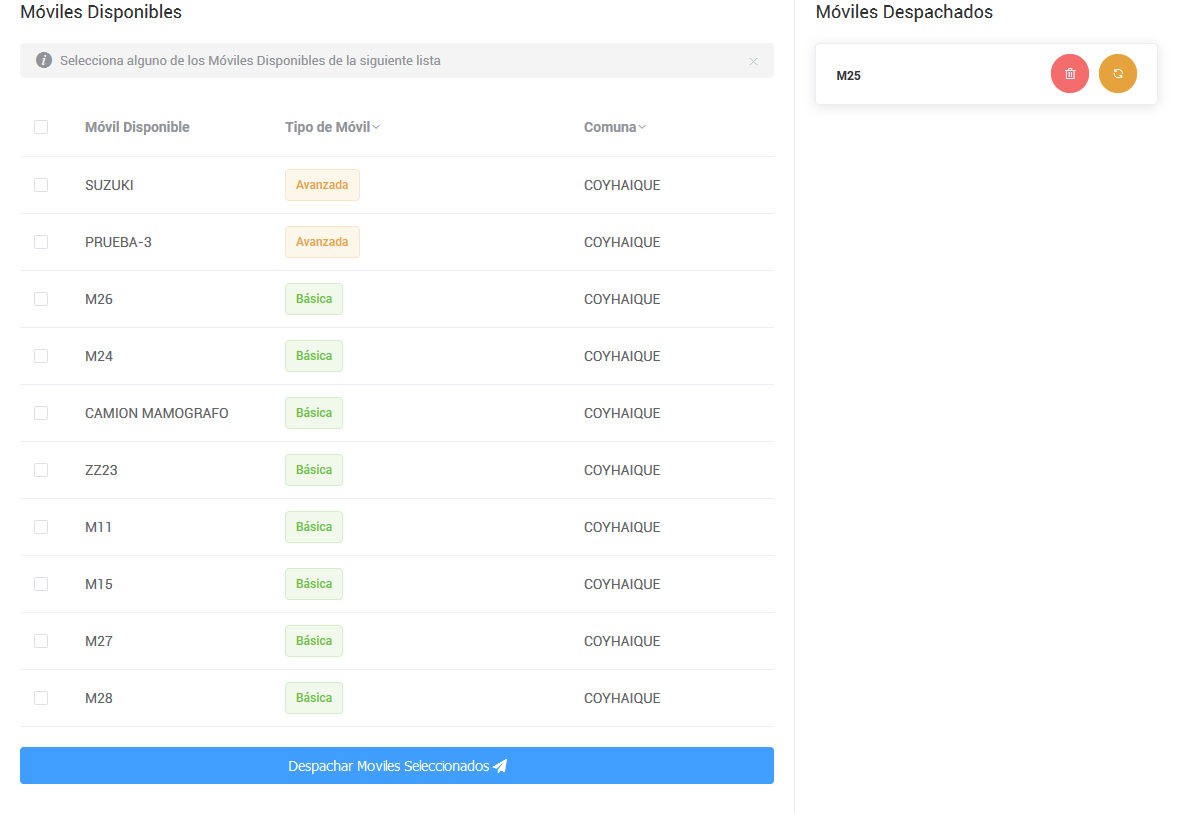The image size is (1193, 813).
Task: Click the paper plane icon on dispatch button
Action: coord(501,766)
